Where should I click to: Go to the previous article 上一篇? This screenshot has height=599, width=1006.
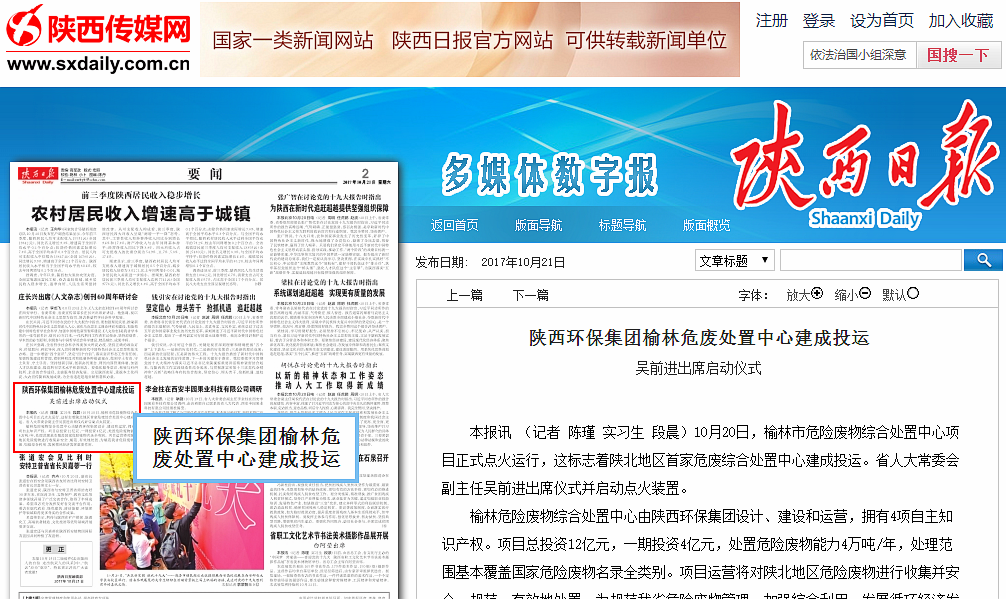[464, 295]
